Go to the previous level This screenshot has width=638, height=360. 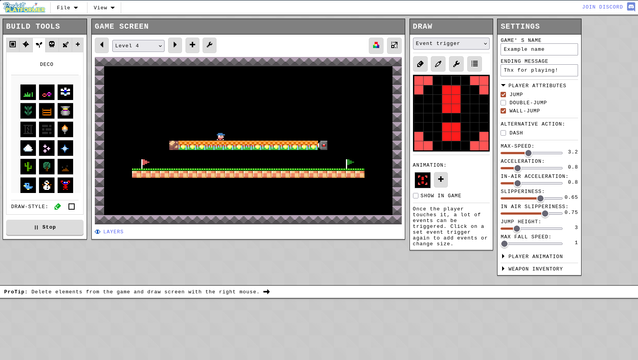102,45
